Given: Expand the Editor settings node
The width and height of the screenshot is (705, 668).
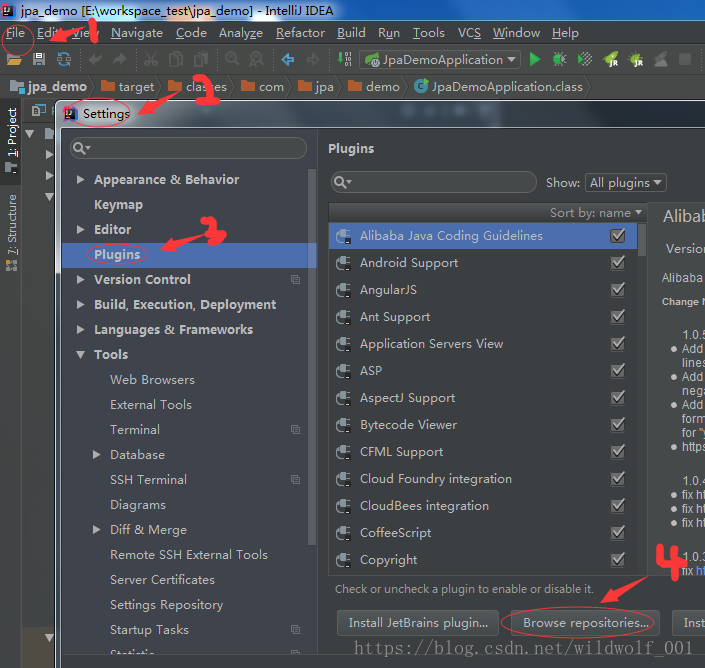Looking at the screenshot, I should point(80,229).
